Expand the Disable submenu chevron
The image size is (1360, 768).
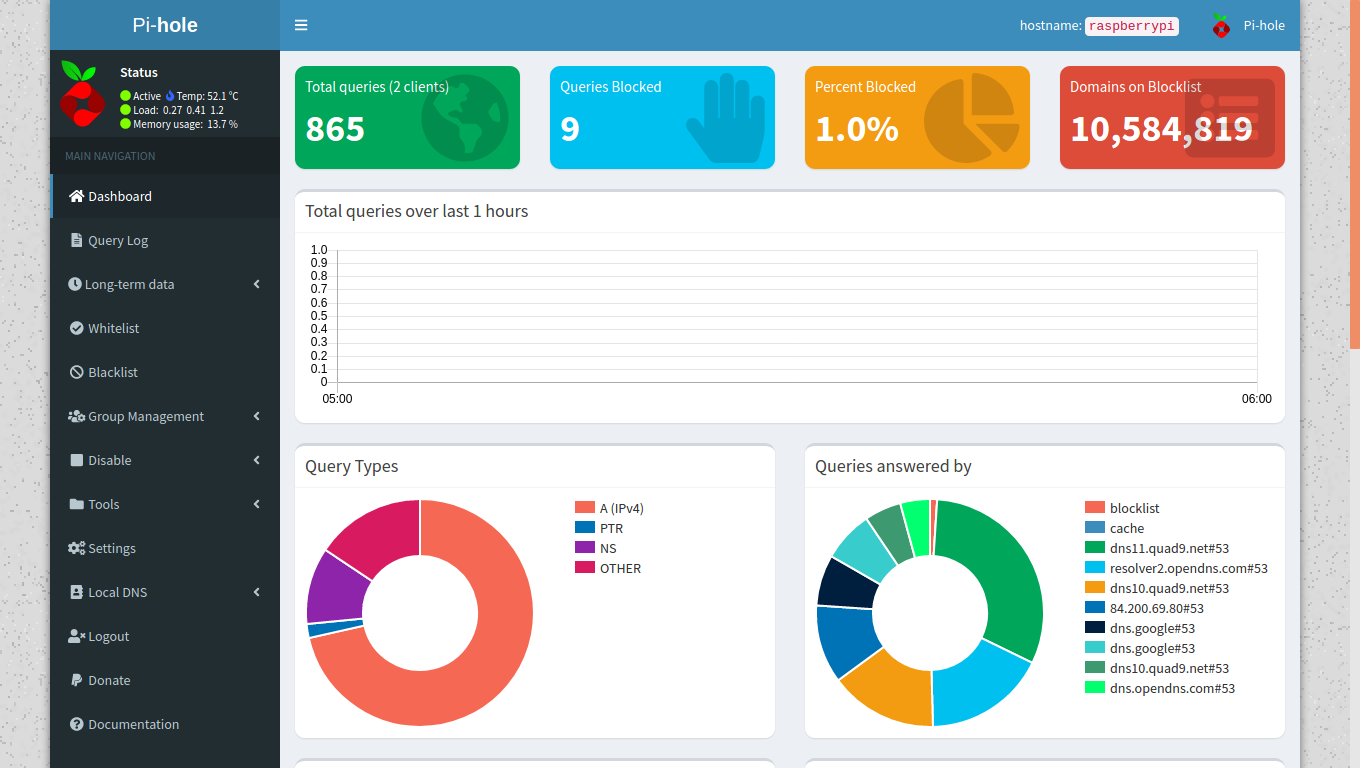pyautogui.click(x=257, y=460)
